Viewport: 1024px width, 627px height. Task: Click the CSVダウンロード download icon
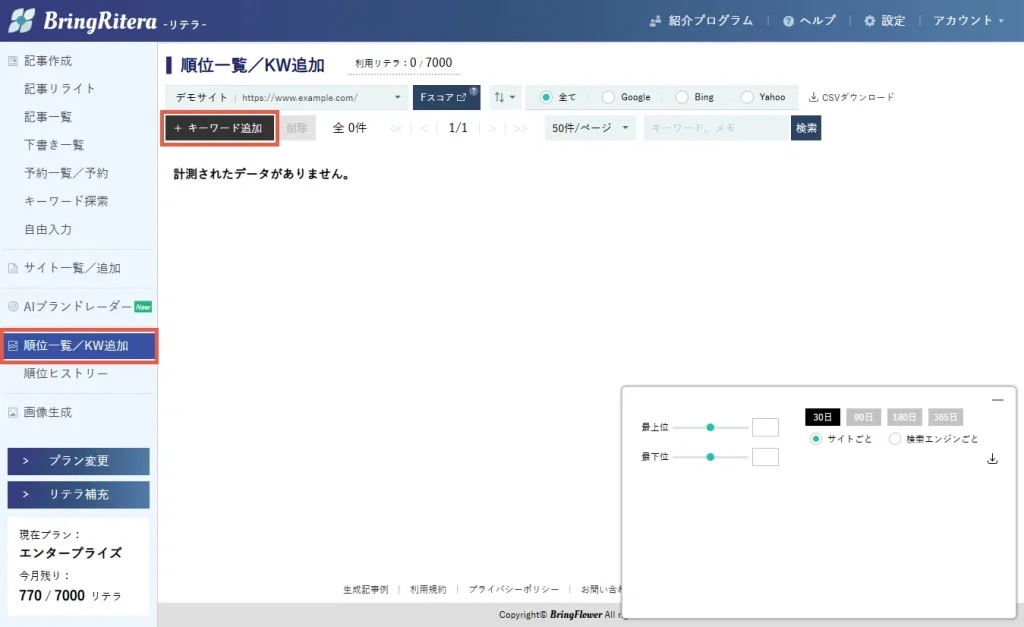coord(813,97)
